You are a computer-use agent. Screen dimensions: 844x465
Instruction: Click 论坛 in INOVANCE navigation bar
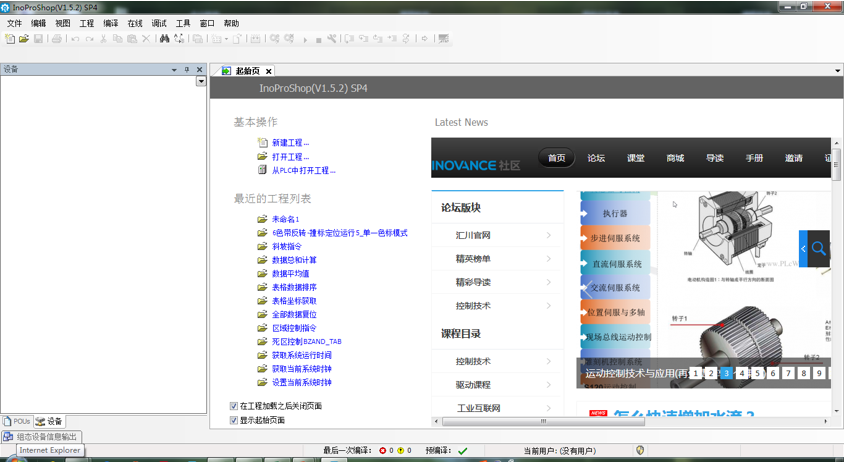click(x=596, y=158)
